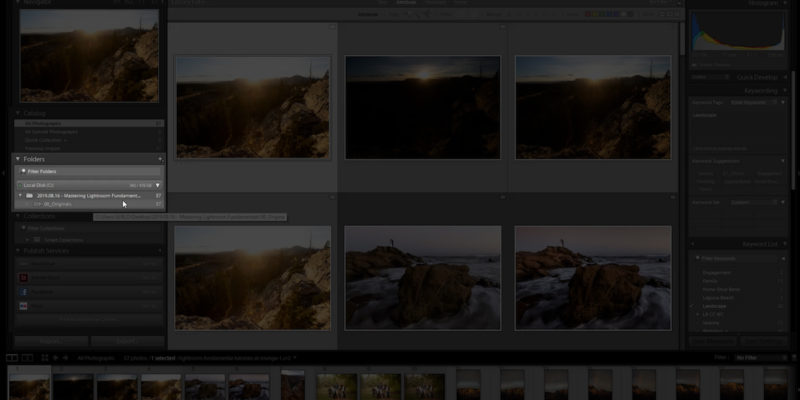The image size is (800, 400).
Task: Go back with the left arrow above filmstrip
Action: (56, 358)
